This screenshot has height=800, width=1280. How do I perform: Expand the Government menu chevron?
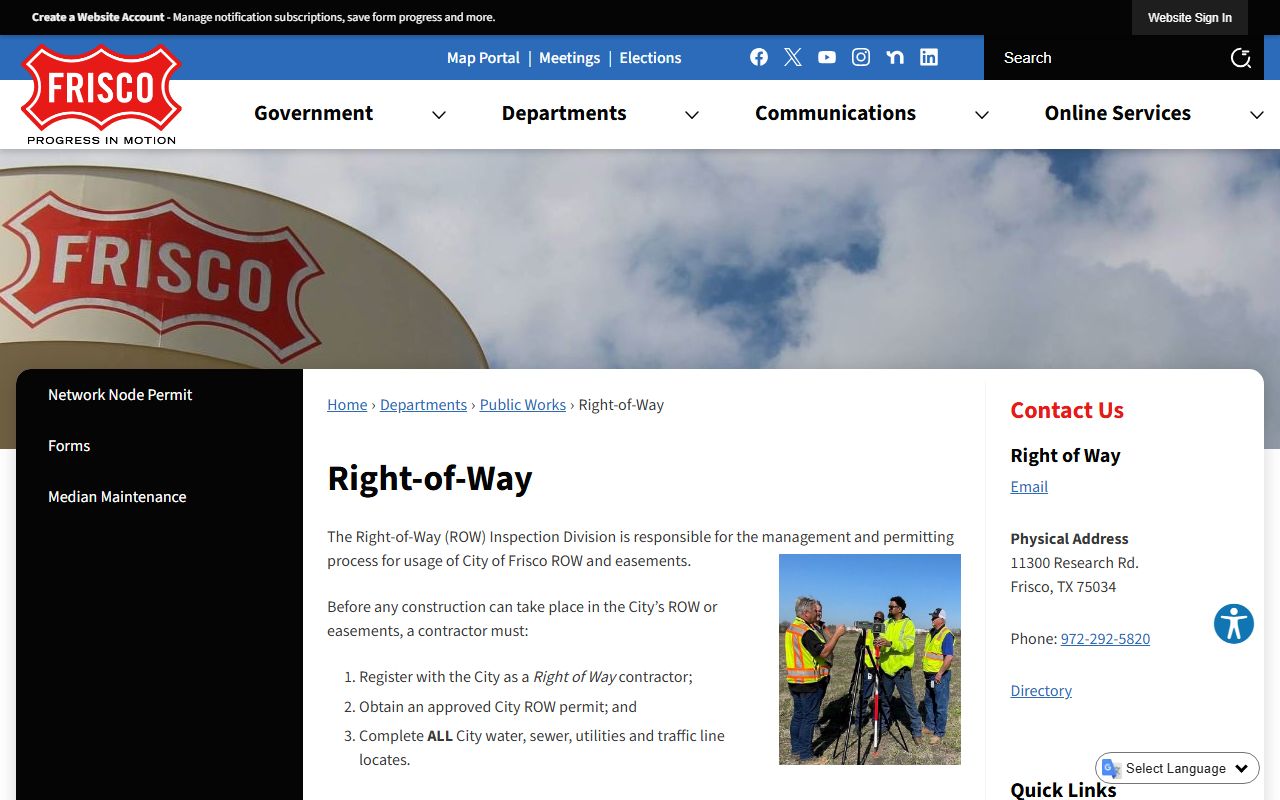(x=439, y=115)
